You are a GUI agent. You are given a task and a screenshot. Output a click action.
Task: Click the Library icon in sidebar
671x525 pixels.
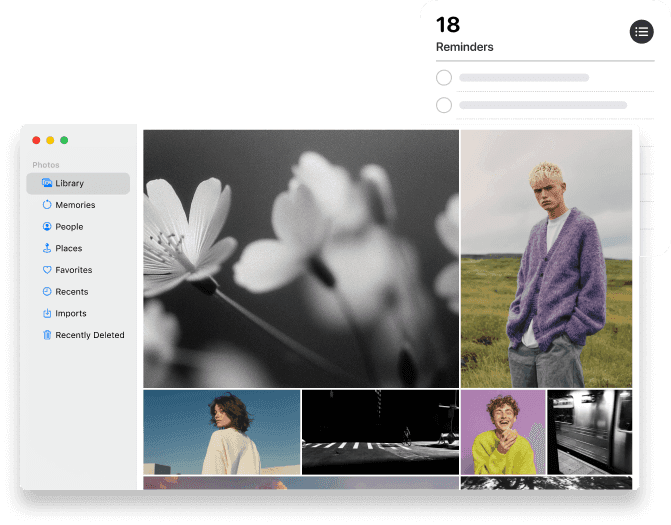pyautogui.click(x=46, y=183)
